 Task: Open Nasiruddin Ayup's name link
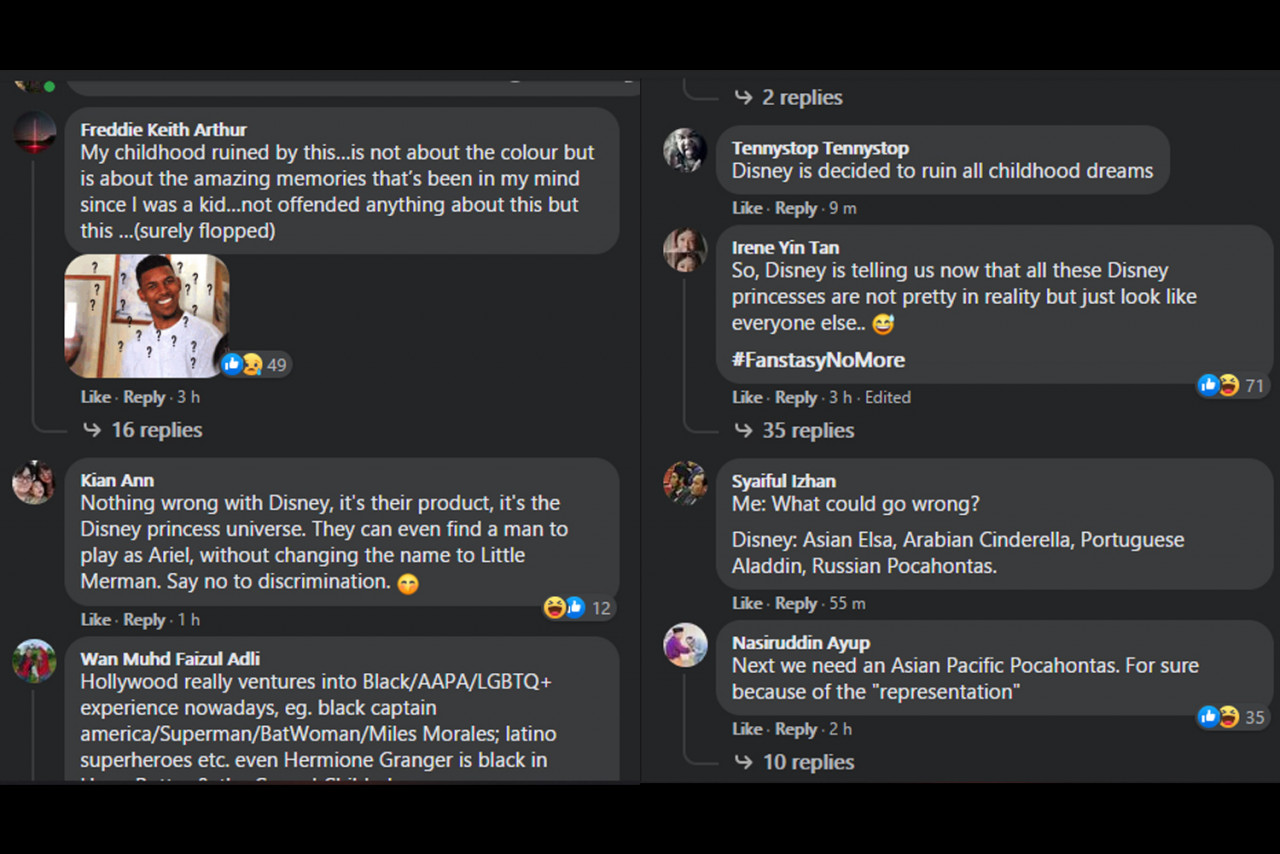coord(800,643)
